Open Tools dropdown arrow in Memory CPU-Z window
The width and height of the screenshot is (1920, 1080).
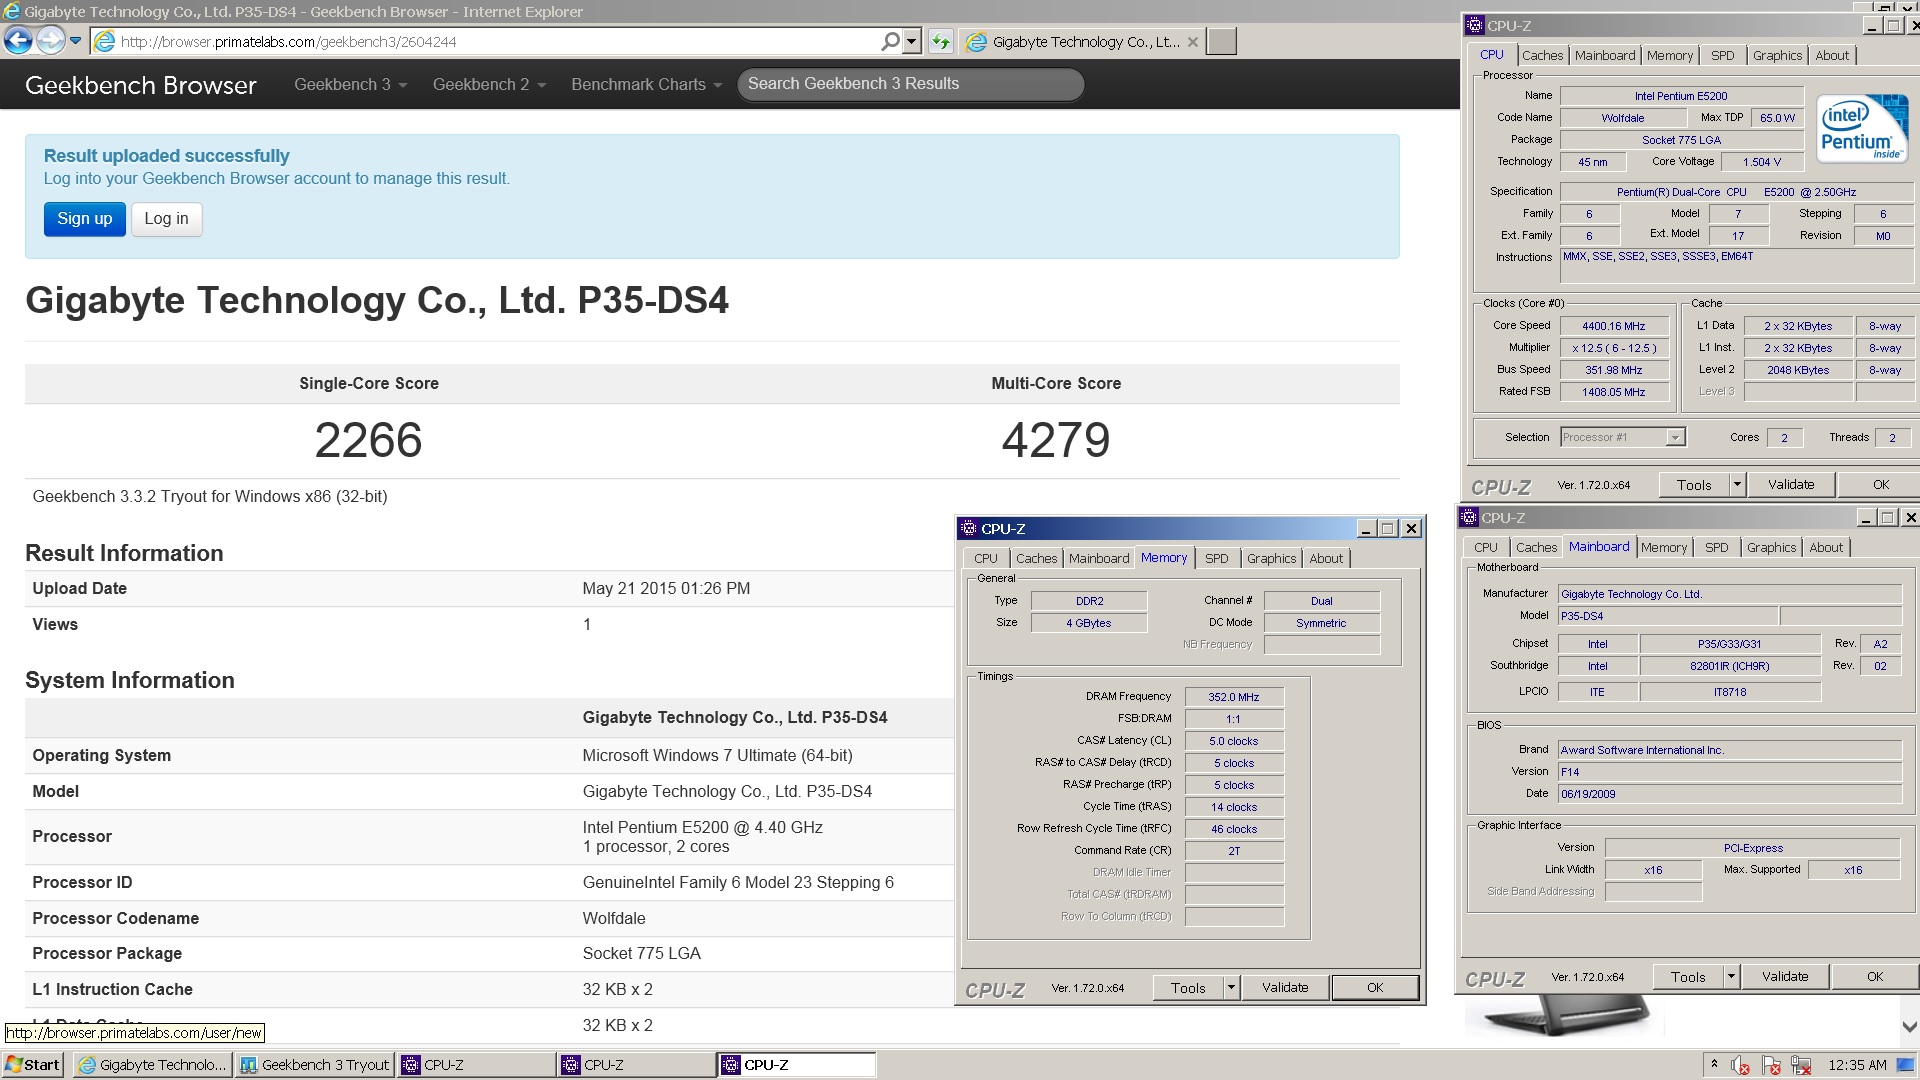click(1231, 988)
